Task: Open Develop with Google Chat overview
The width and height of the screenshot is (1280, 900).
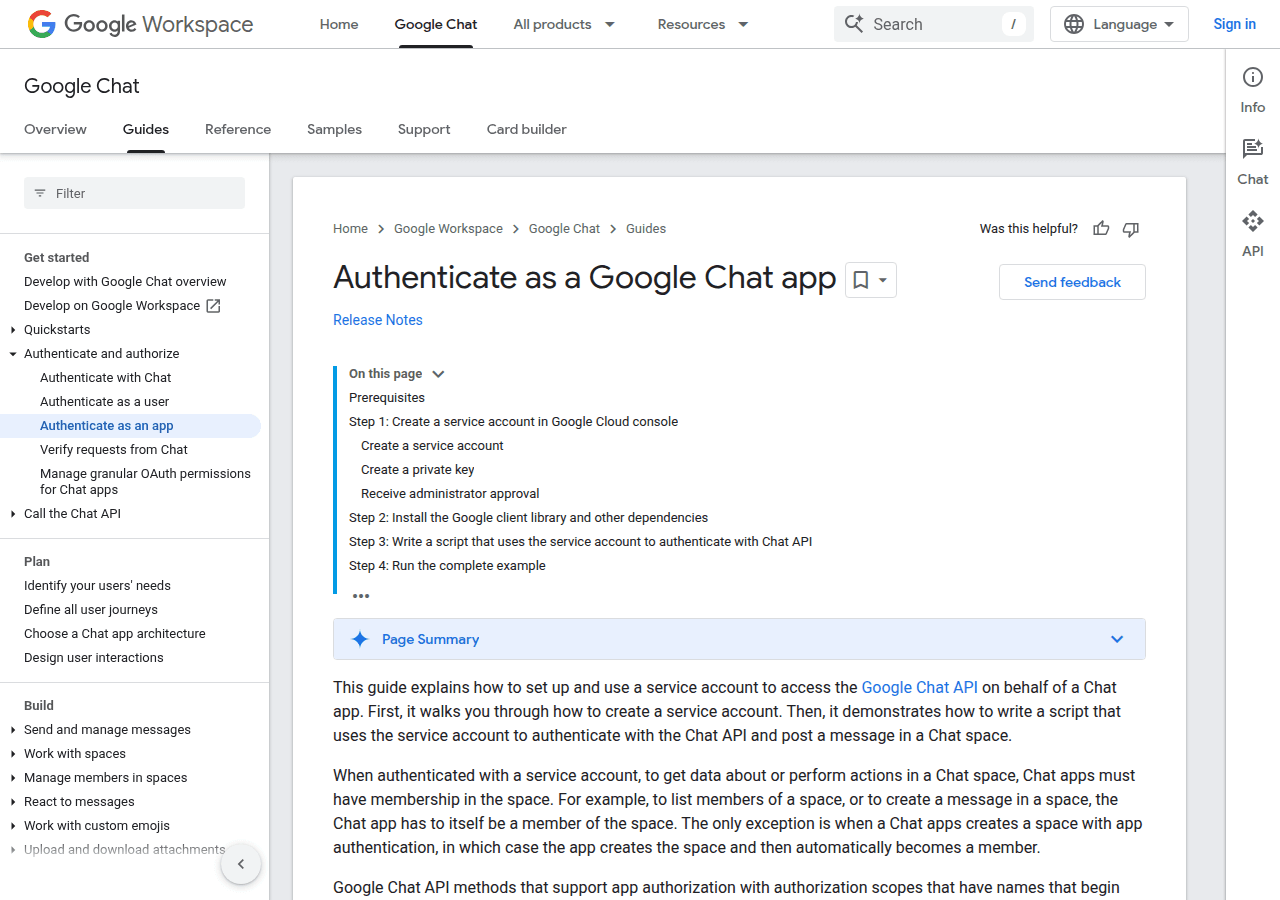Action: tap(125, 282)
